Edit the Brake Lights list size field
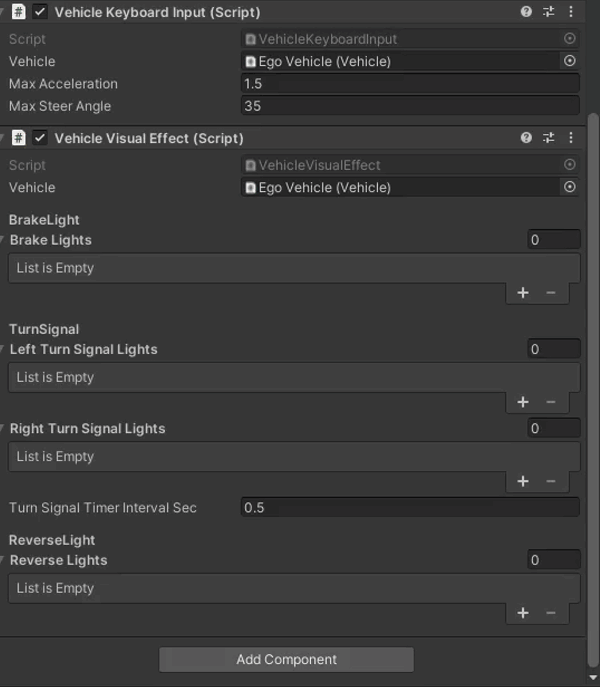Viewport: 600px width, 687px height. pos(554,240)
